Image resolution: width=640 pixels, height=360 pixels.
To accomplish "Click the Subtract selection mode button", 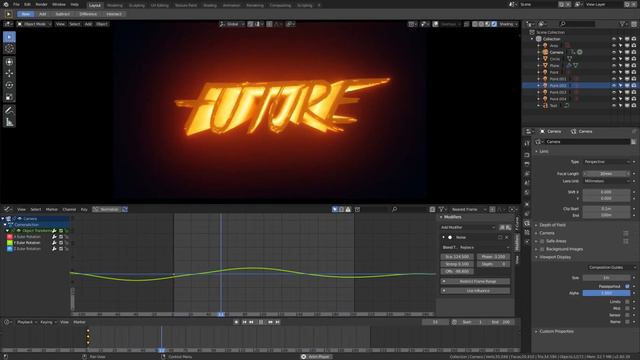I will click(62, 14).
